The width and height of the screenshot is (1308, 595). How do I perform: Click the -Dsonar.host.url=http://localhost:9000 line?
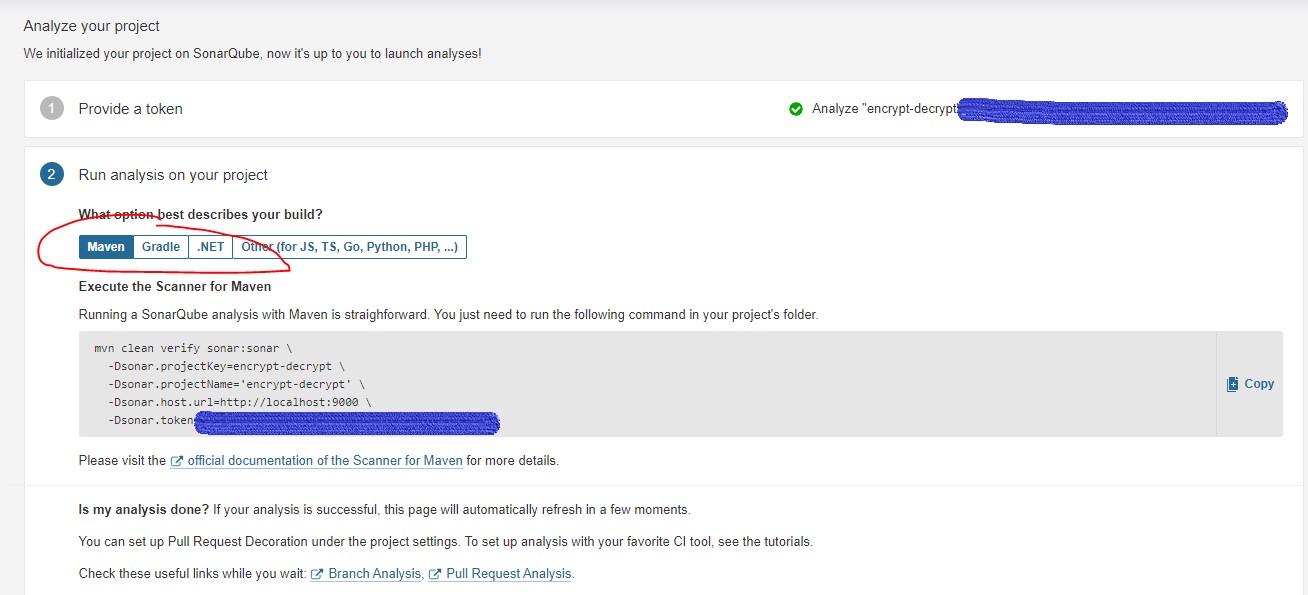click(x=240, y=402)
